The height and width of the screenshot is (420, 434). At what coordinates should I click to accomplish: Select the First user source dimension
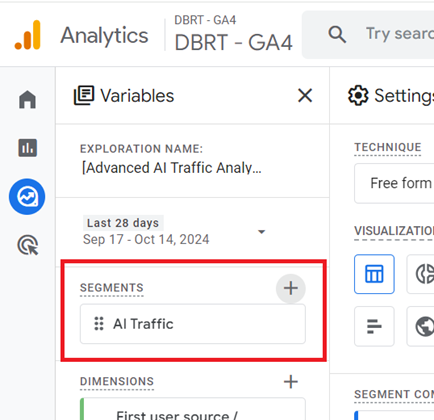coord(193,409)
